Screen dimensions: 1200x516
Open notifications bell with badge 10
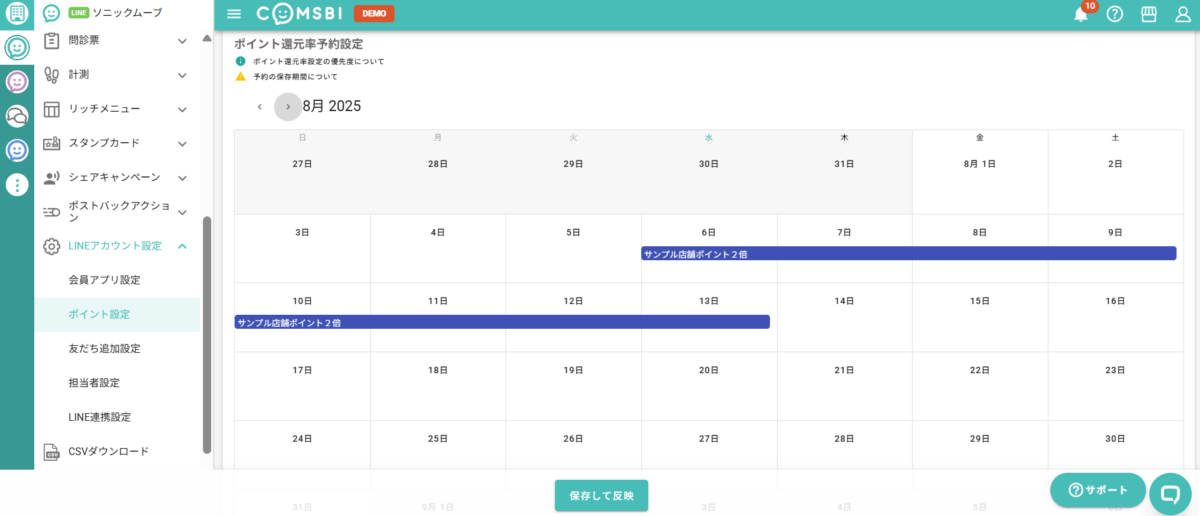[1081, 14]
